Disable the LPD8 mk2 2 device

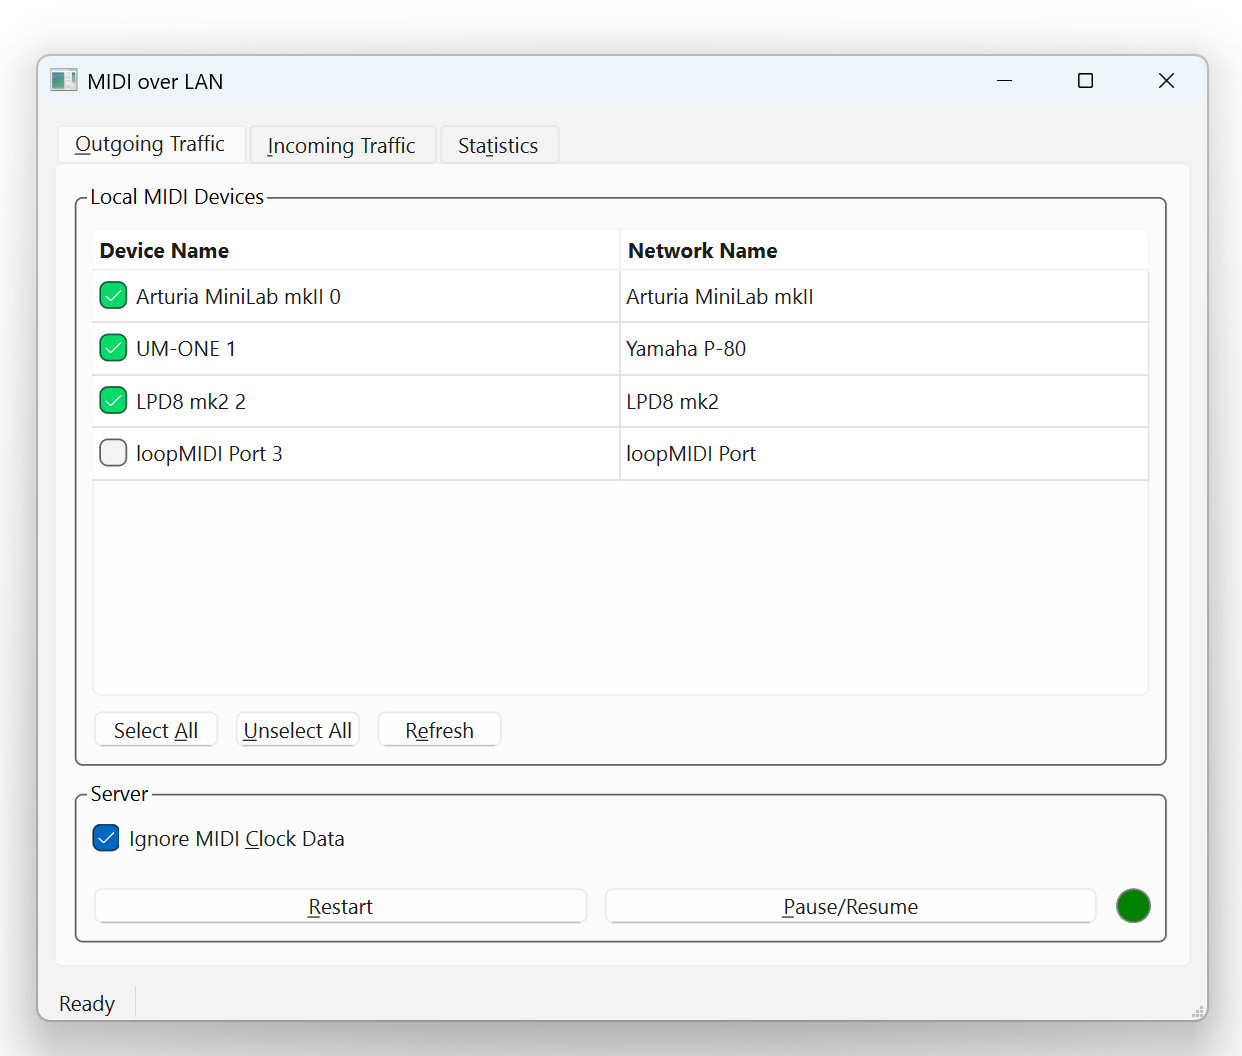(113, 401)
